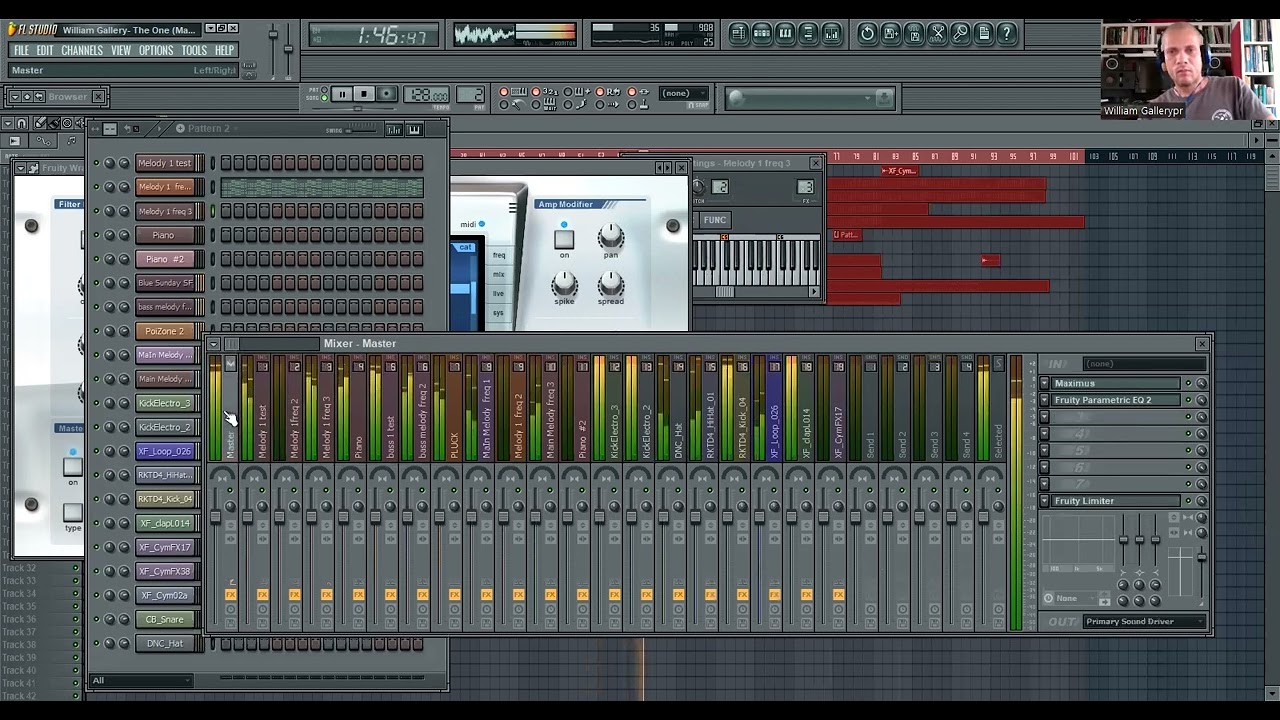This screenshot has height=720, width=1280.
Task: Mute the Melody 1 test channel LED
Action: 97,163
